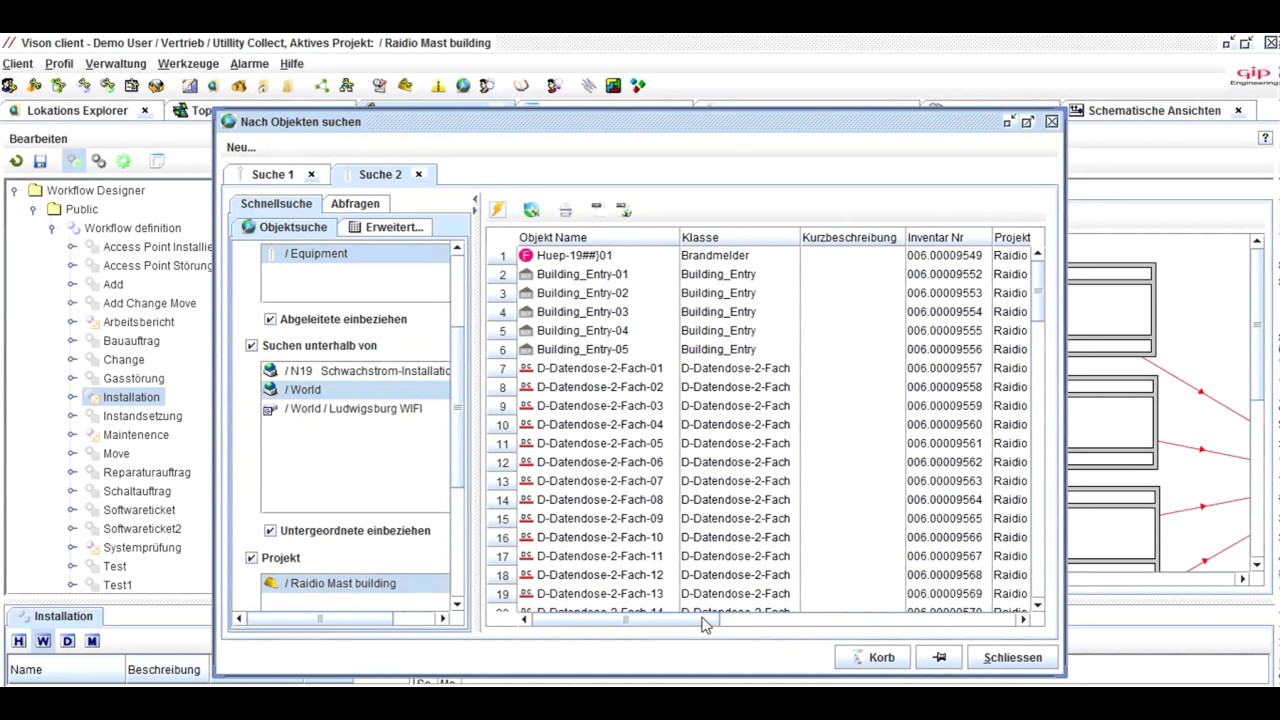Click the bright green gear icon under Bearbeiten
Image resolution: width=1280 pixels, height=720 pixels.
[123, 161]
